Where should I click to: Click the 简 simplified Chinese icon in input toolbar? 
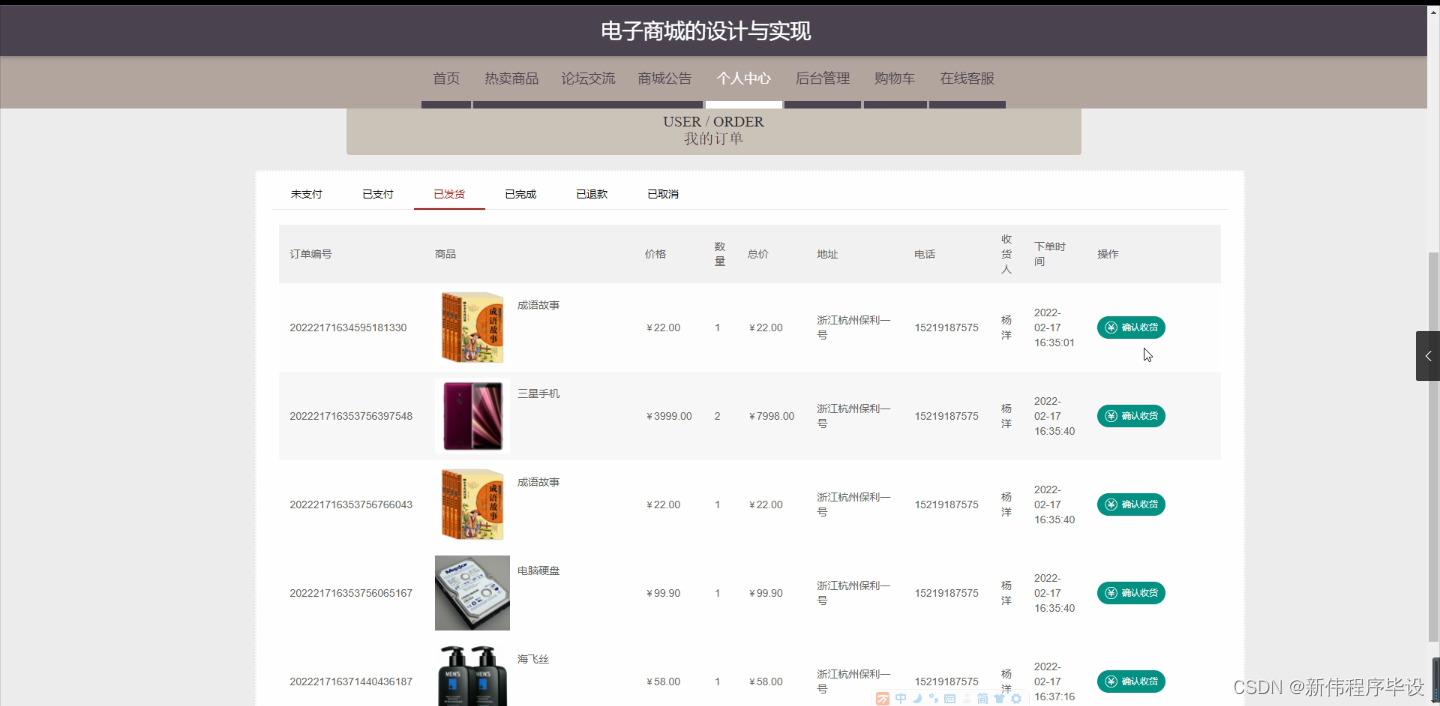(x=983, y=698)
